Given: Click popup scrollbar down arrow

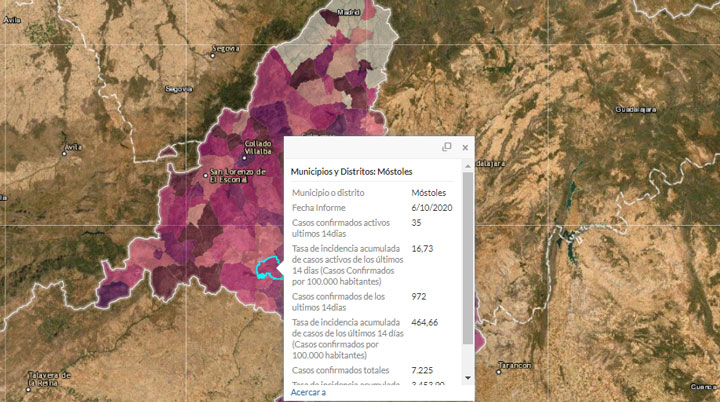Looking at the screenshot, I should 468,378.
